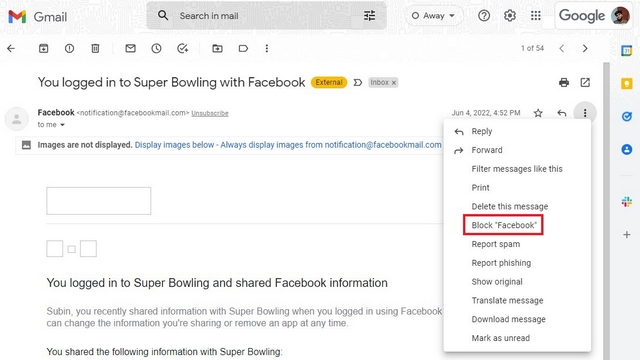Click the sender name Facebook

pos(56,112)
